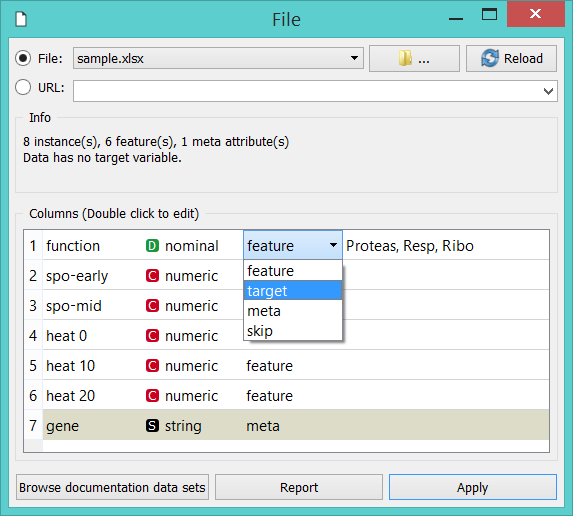This screenshot has width=573, height=516.
Task: Click the string type icon for gene
Action: coord(152,425)
